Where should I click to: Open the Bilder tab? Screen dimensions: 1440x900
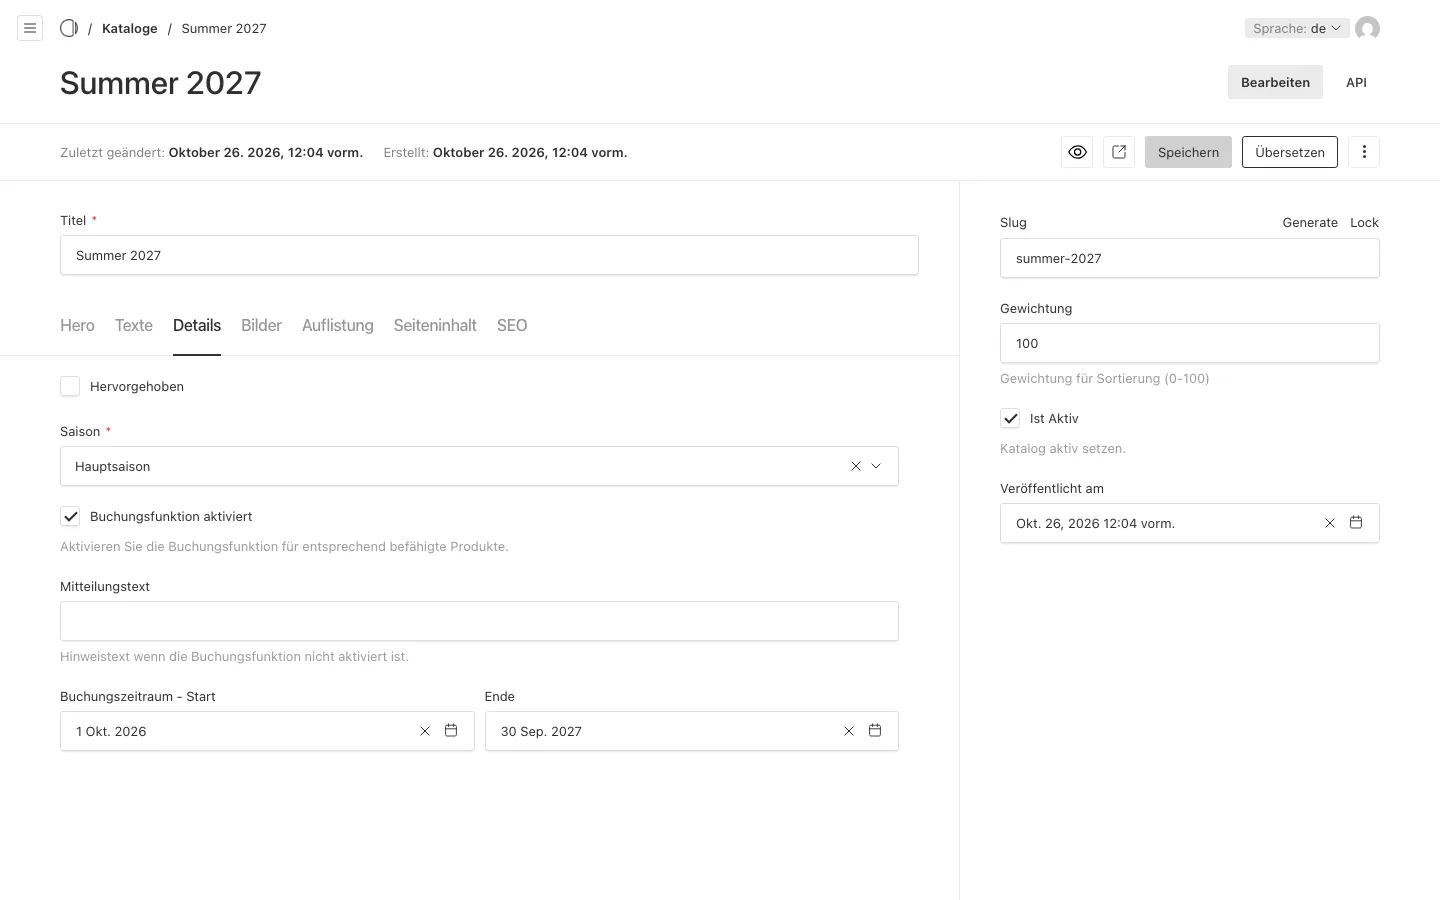[x=261, y=326]
